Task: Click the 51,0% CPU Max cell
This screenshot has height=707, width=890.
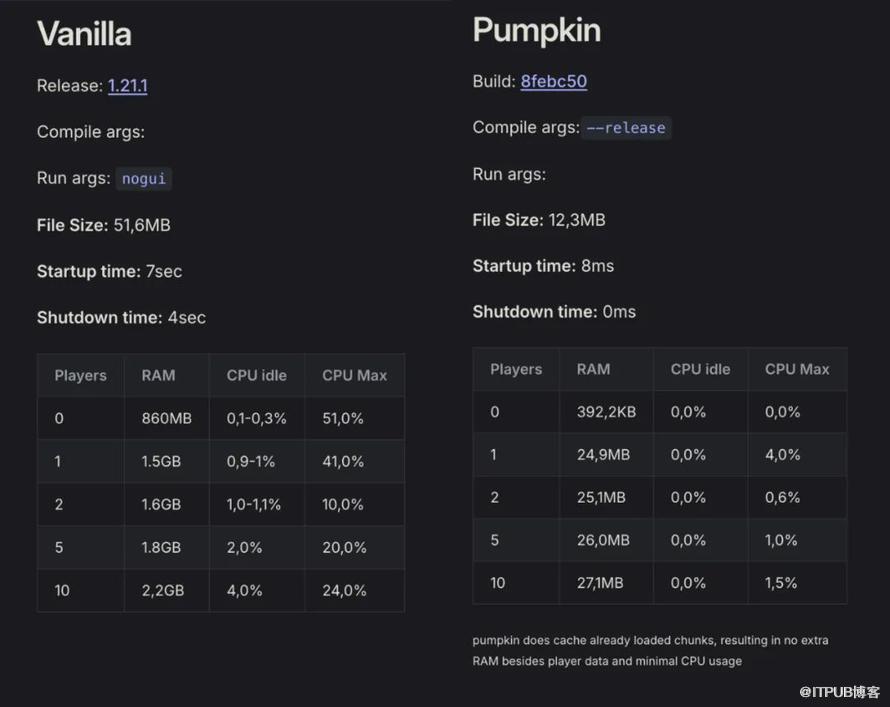Action: pyautogui.click(x=343, y=419)
